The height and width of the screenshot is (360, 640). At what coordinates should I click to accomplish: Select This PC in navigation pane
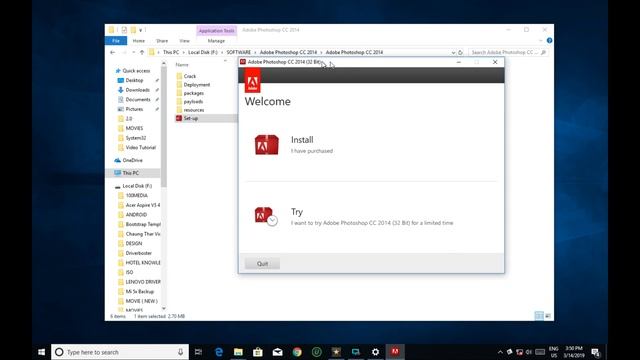pos(131,173)
